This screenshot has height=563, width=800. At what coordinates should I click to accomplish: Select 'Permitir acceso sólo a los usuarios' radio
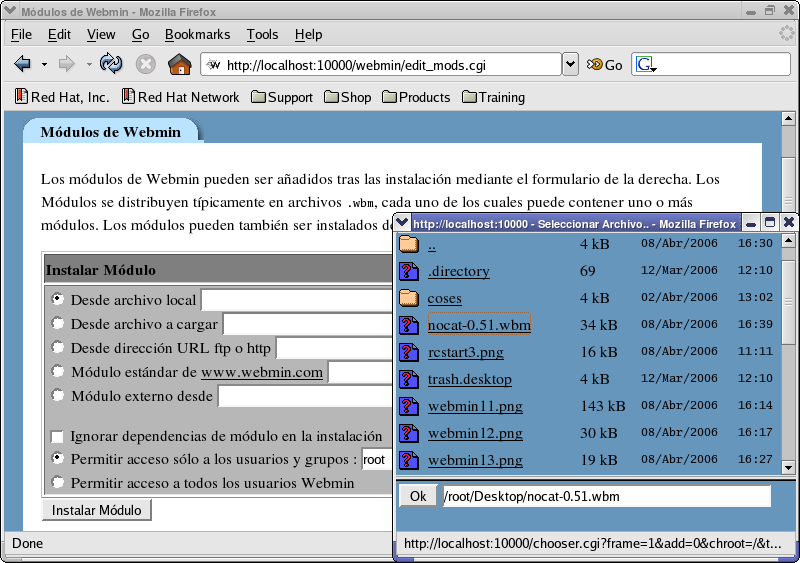58,458
